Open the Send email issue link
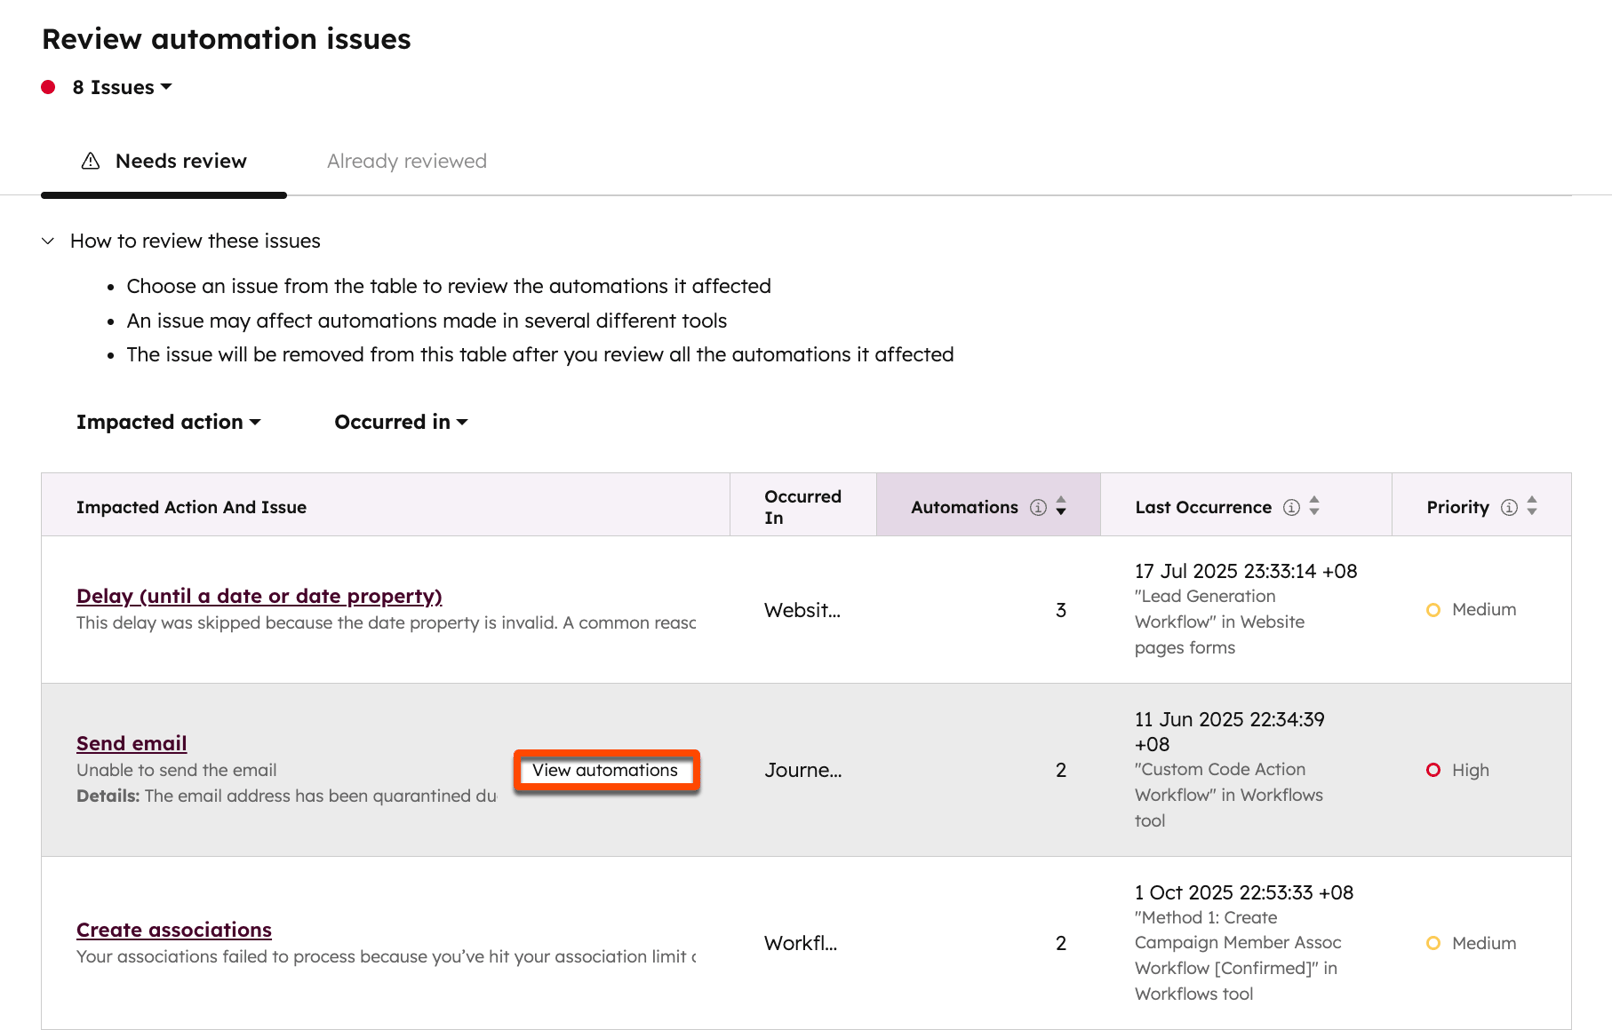This screenshot has width=1612, height=1030. click(x=131, y=743)
